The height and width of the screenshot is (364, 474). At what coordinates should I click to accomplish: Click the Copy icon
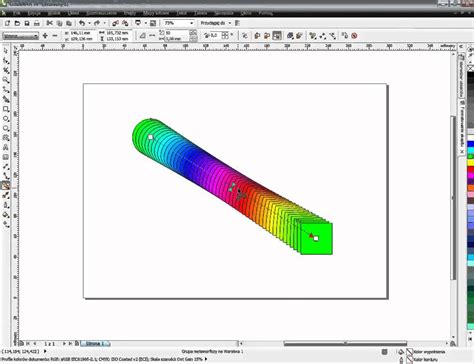(x=59, y=23)
